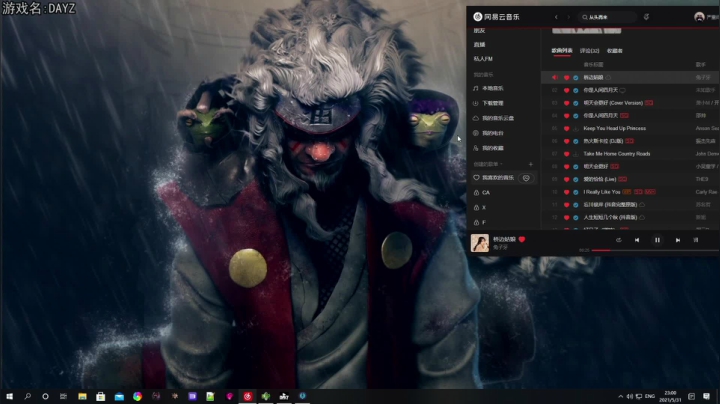The width and height of the screenshot is (720, 404).
Task: Collapse the 创建的歌单 section
Action: [x=488, y=164]
